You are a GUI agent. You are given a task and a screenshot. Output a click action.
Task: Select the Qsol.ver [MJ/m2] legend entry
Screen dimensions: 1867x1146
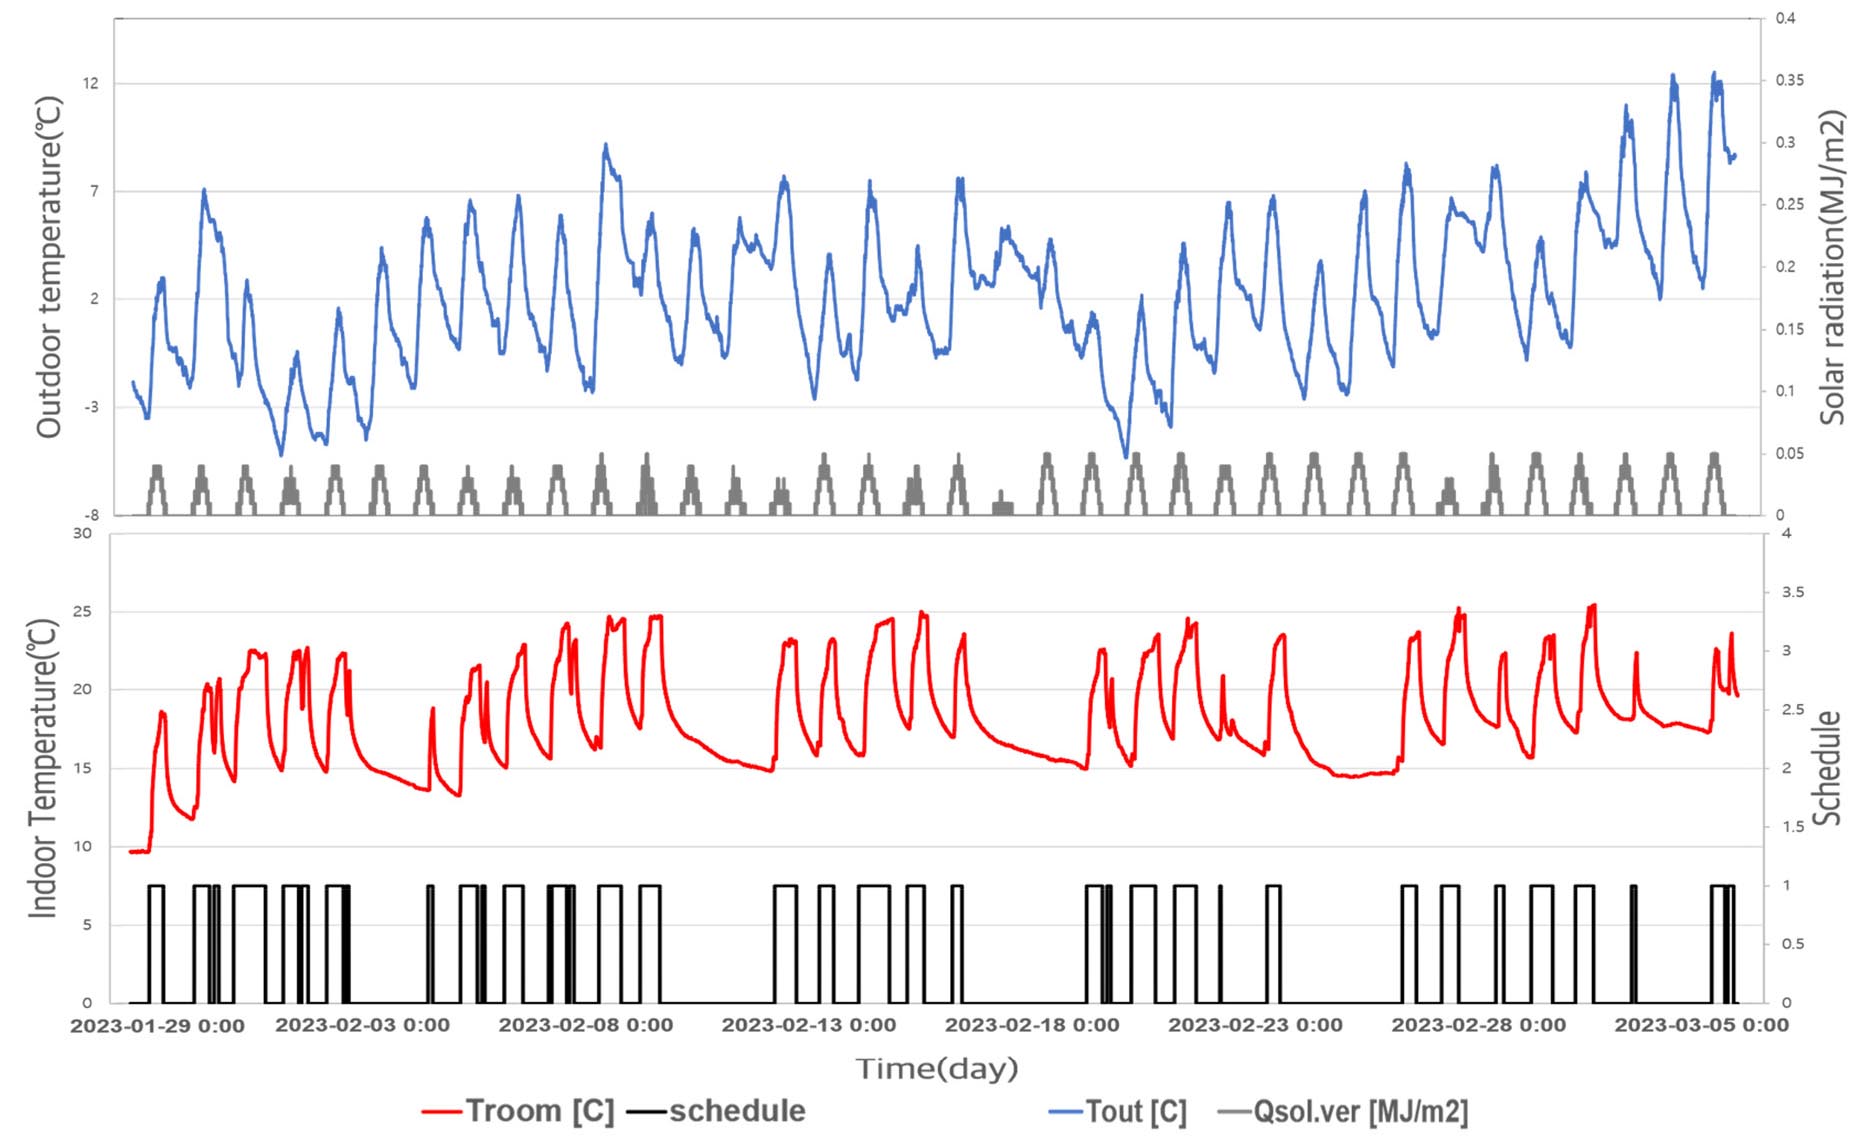[x=1360, y=1111]
